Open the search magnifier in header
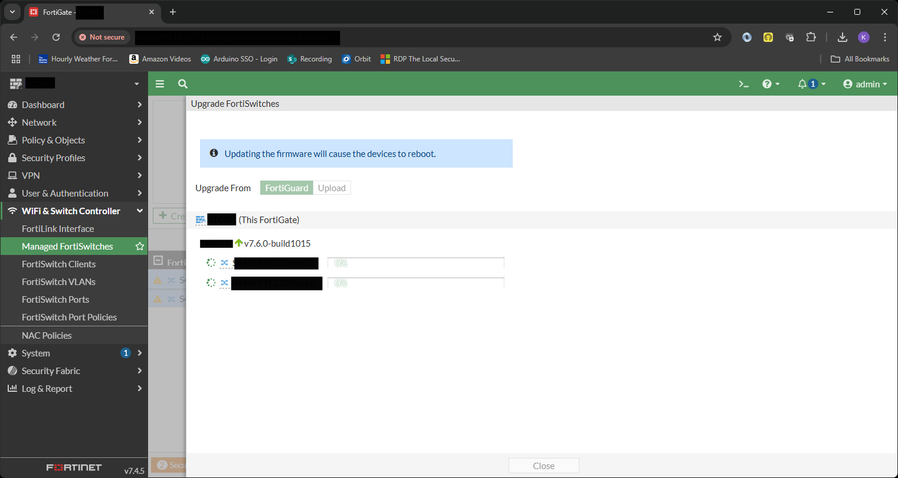Screen dimensions: 898x478 click(183, 84)
